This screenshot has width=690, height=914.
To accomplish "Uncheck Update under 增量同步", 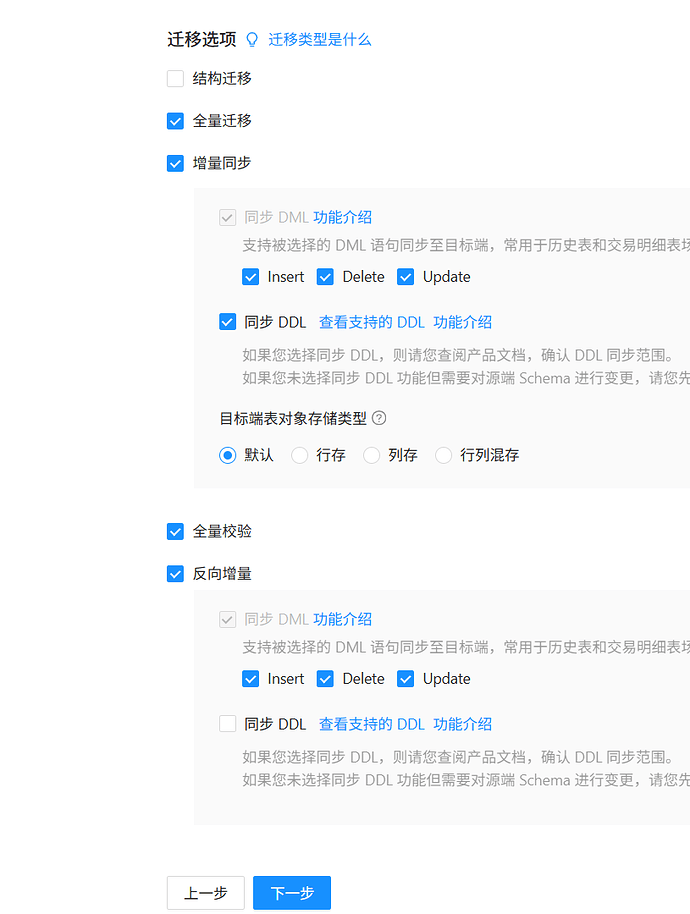I will coord(406,277).
